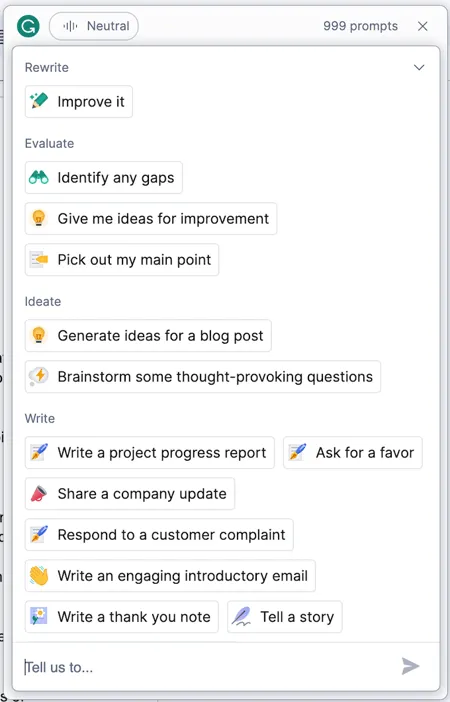Image resolution: width=450 pixels, height=702 pixels.
Task: Open the Neutral tone selector
Action: tap(94, 26)
